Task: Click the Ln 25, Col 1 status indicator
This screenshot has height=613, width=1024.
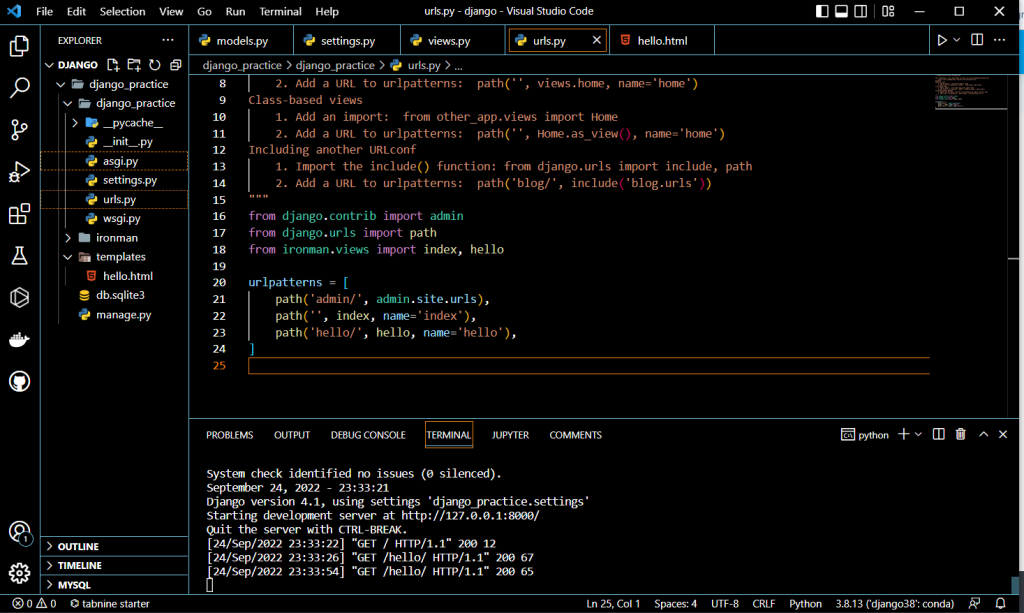Action: click(x=614, y=604)
